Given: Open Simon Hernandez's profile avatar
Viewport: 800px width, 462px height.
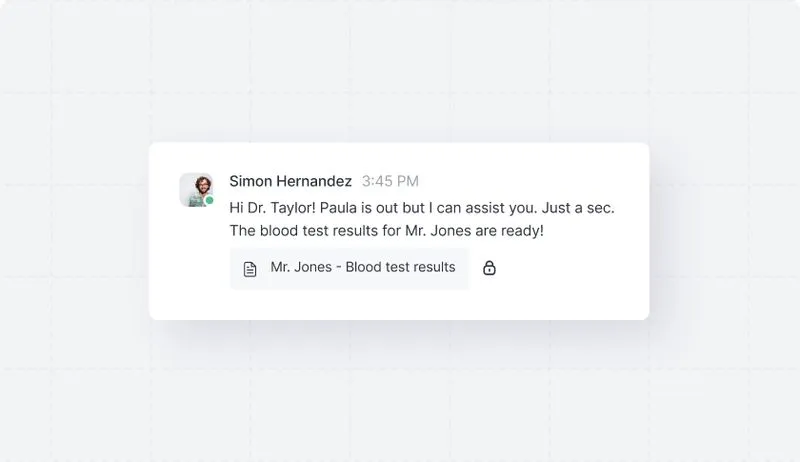Looking at the screenshot, I should point(196,190).
